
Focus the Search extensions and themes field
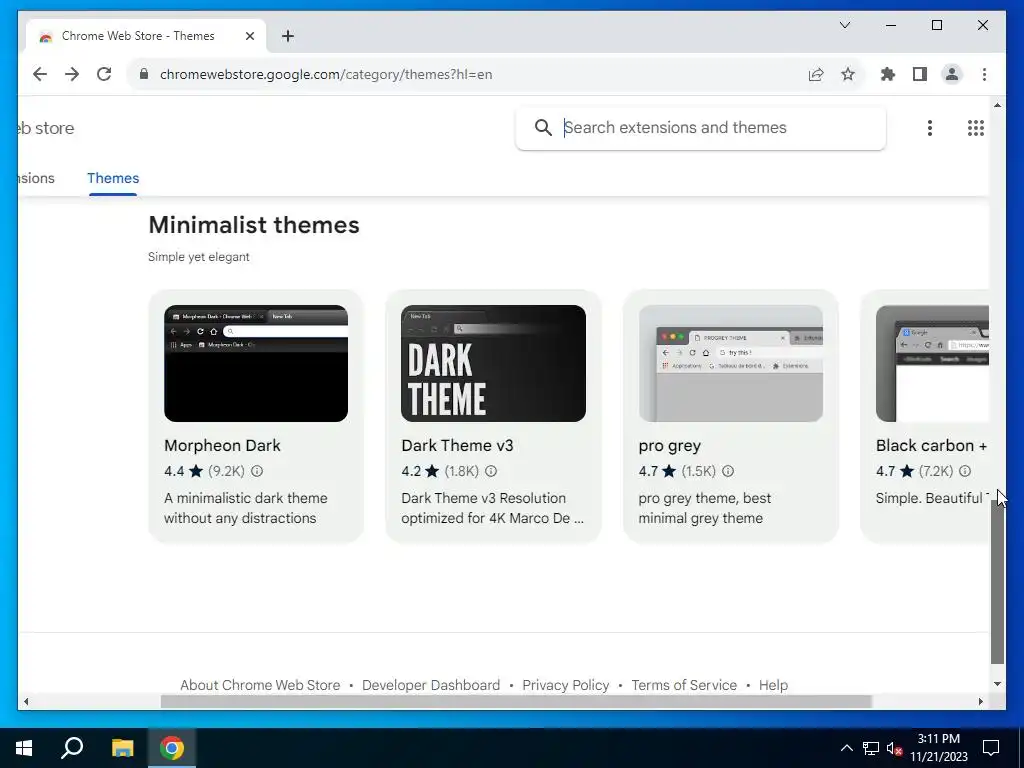point(701,128)
